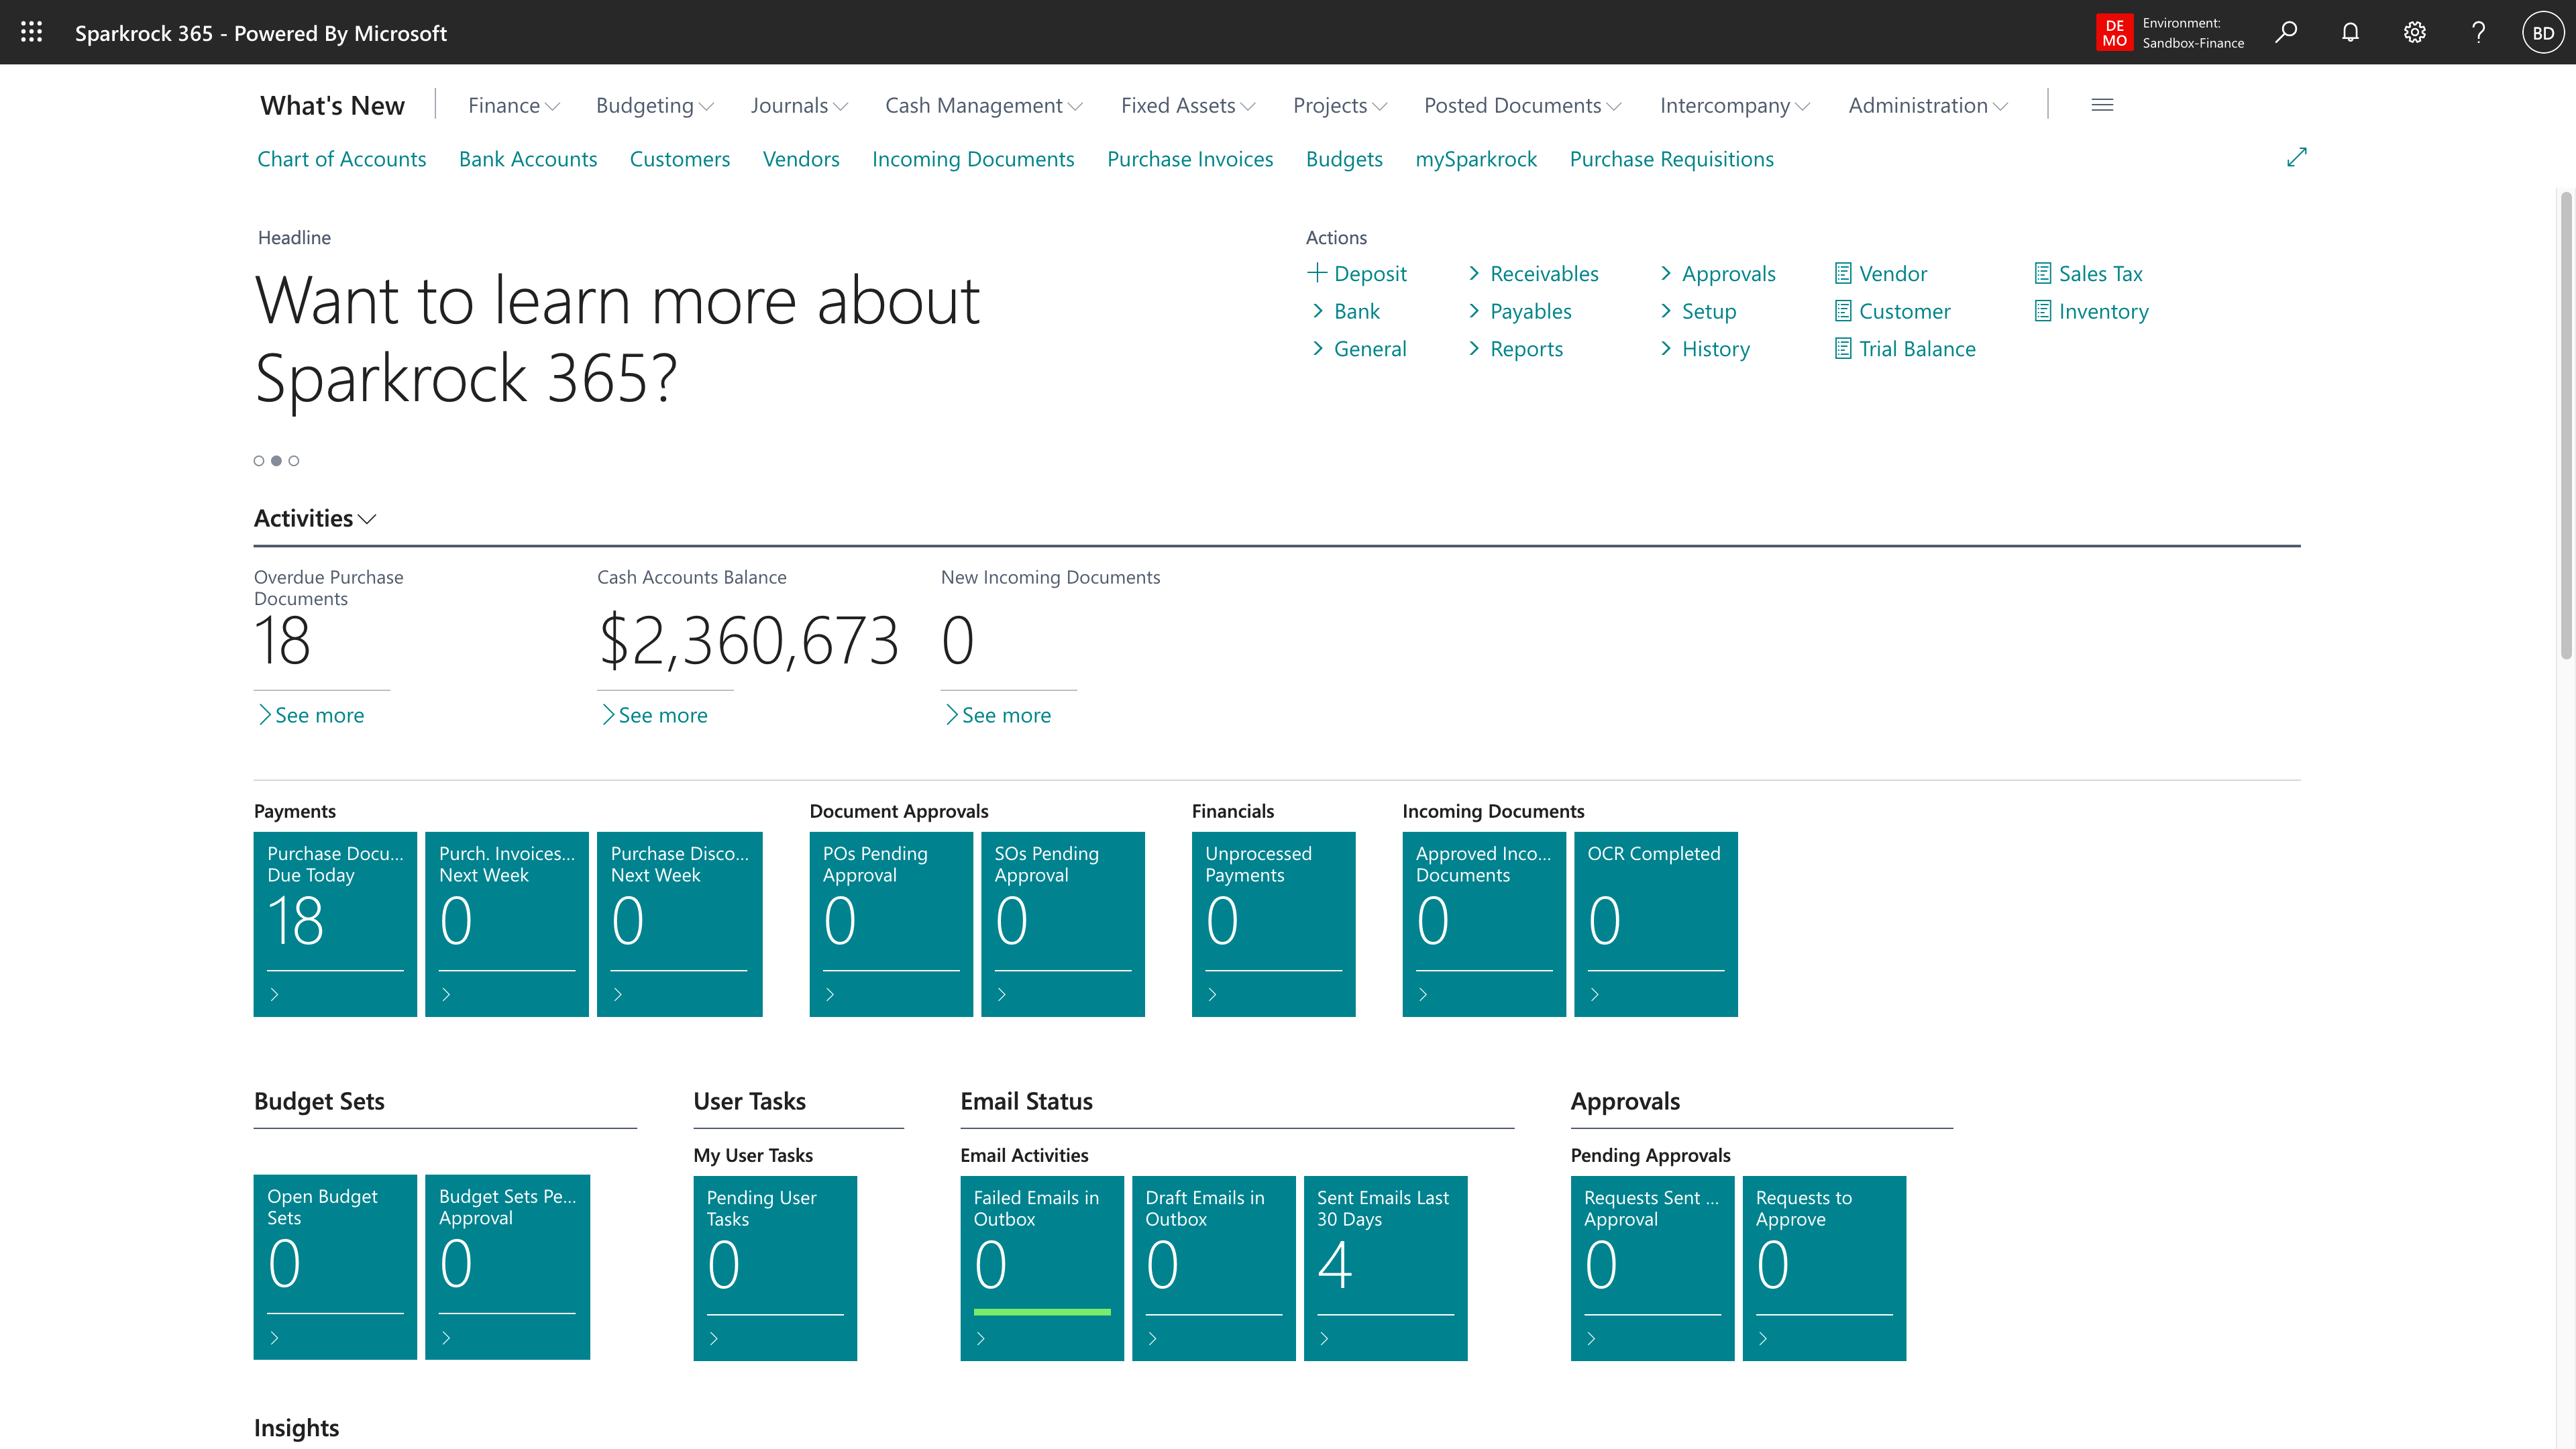Click the expand page arrows icon
Screen dimensions: 2576x1449
tap(2296, 158)
